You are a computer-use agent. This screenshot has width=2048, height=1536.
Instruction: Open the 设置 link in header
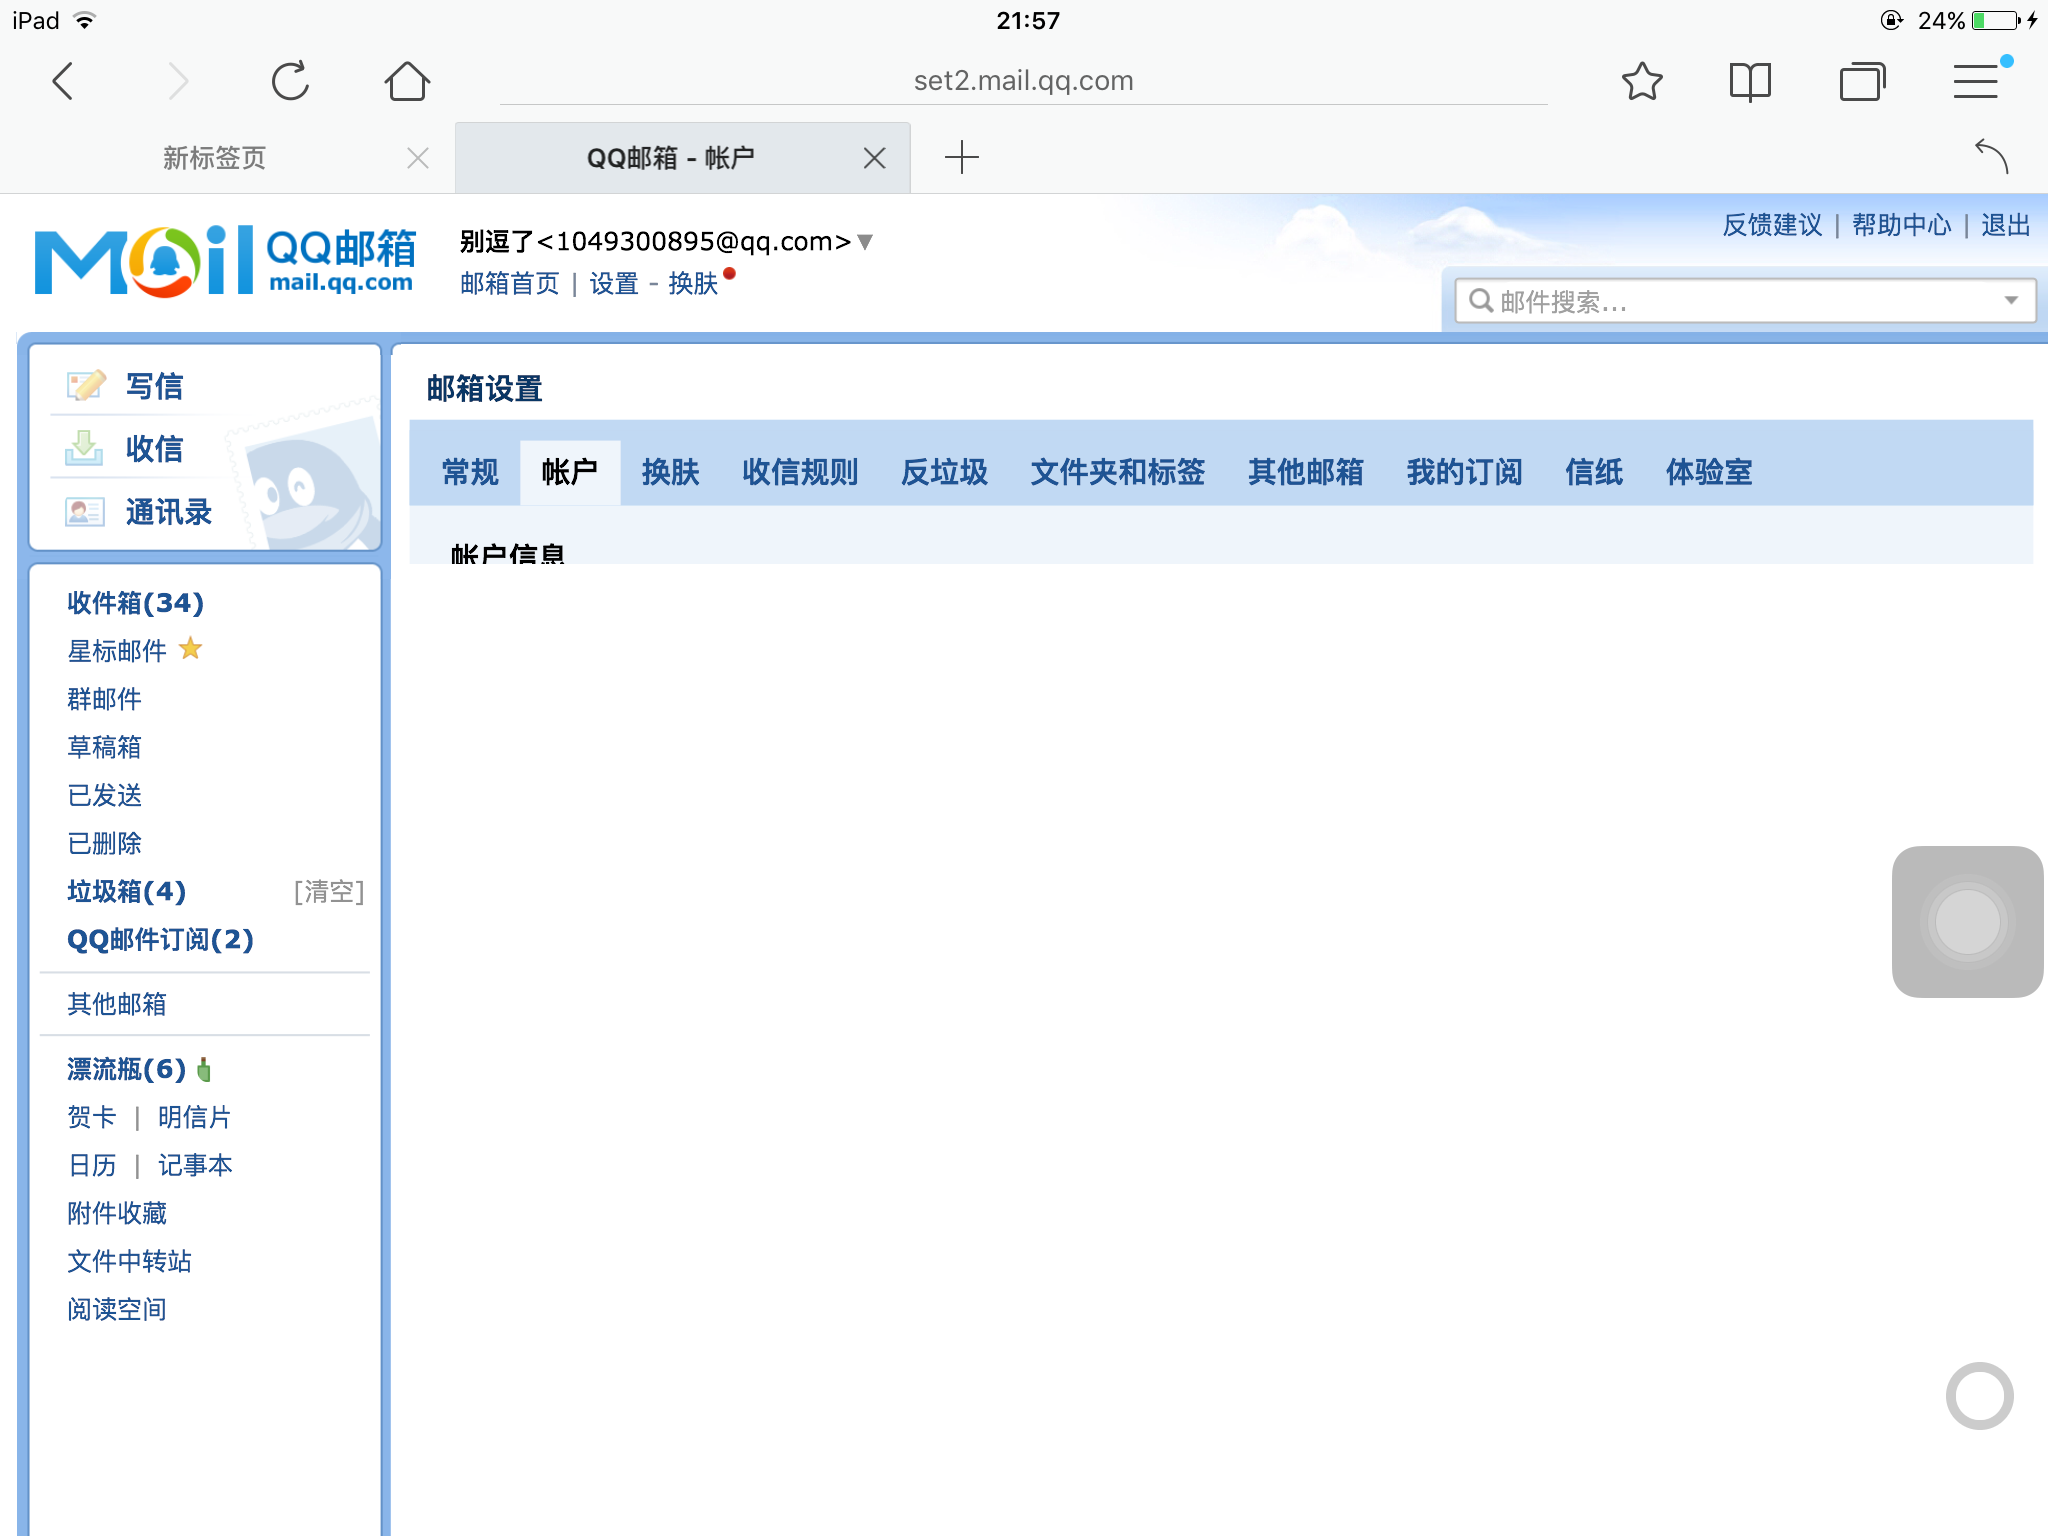point(613,284)
